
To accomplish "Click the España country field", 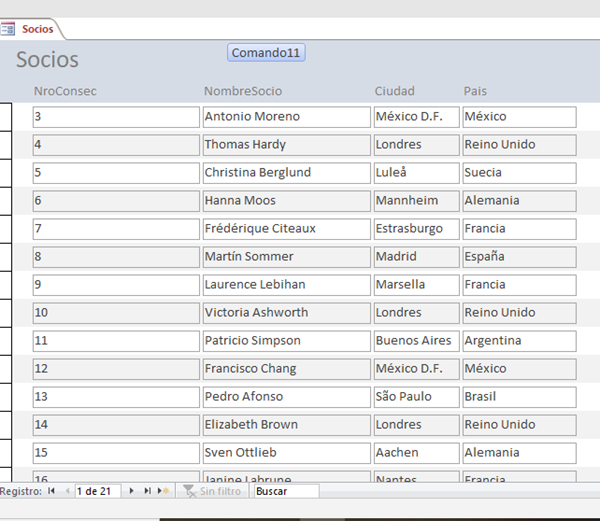I will (519, 257).
